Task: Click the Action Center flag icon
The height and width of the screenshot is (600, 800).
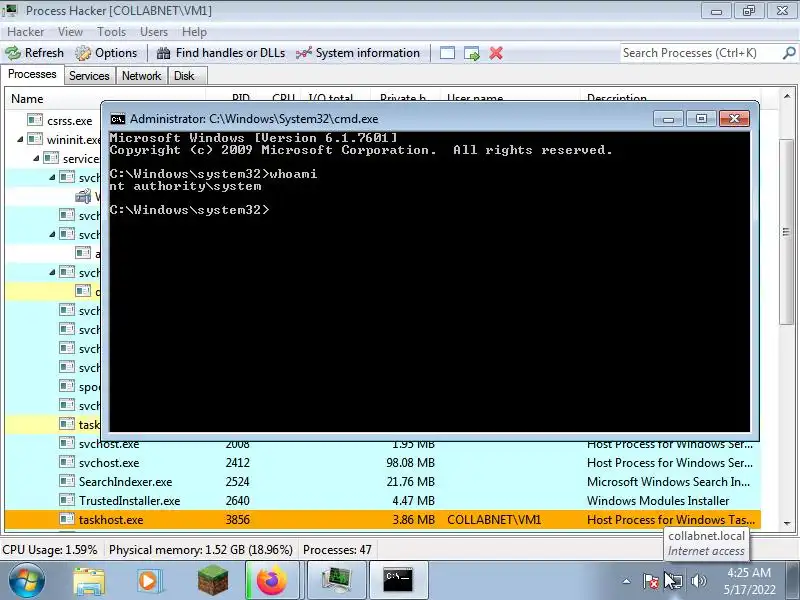Action: coord(651,581)
